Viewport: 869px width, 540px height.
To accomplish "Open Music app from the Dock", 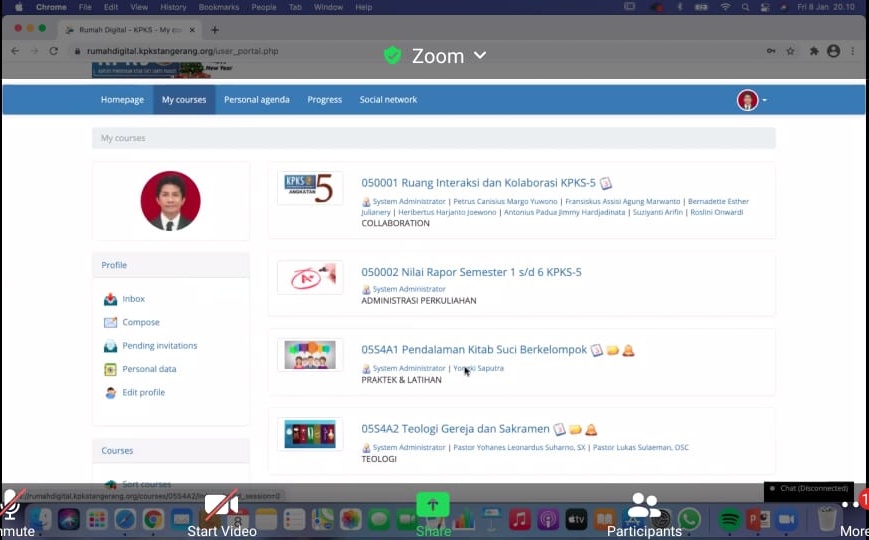I will click(x=519, y=520).
